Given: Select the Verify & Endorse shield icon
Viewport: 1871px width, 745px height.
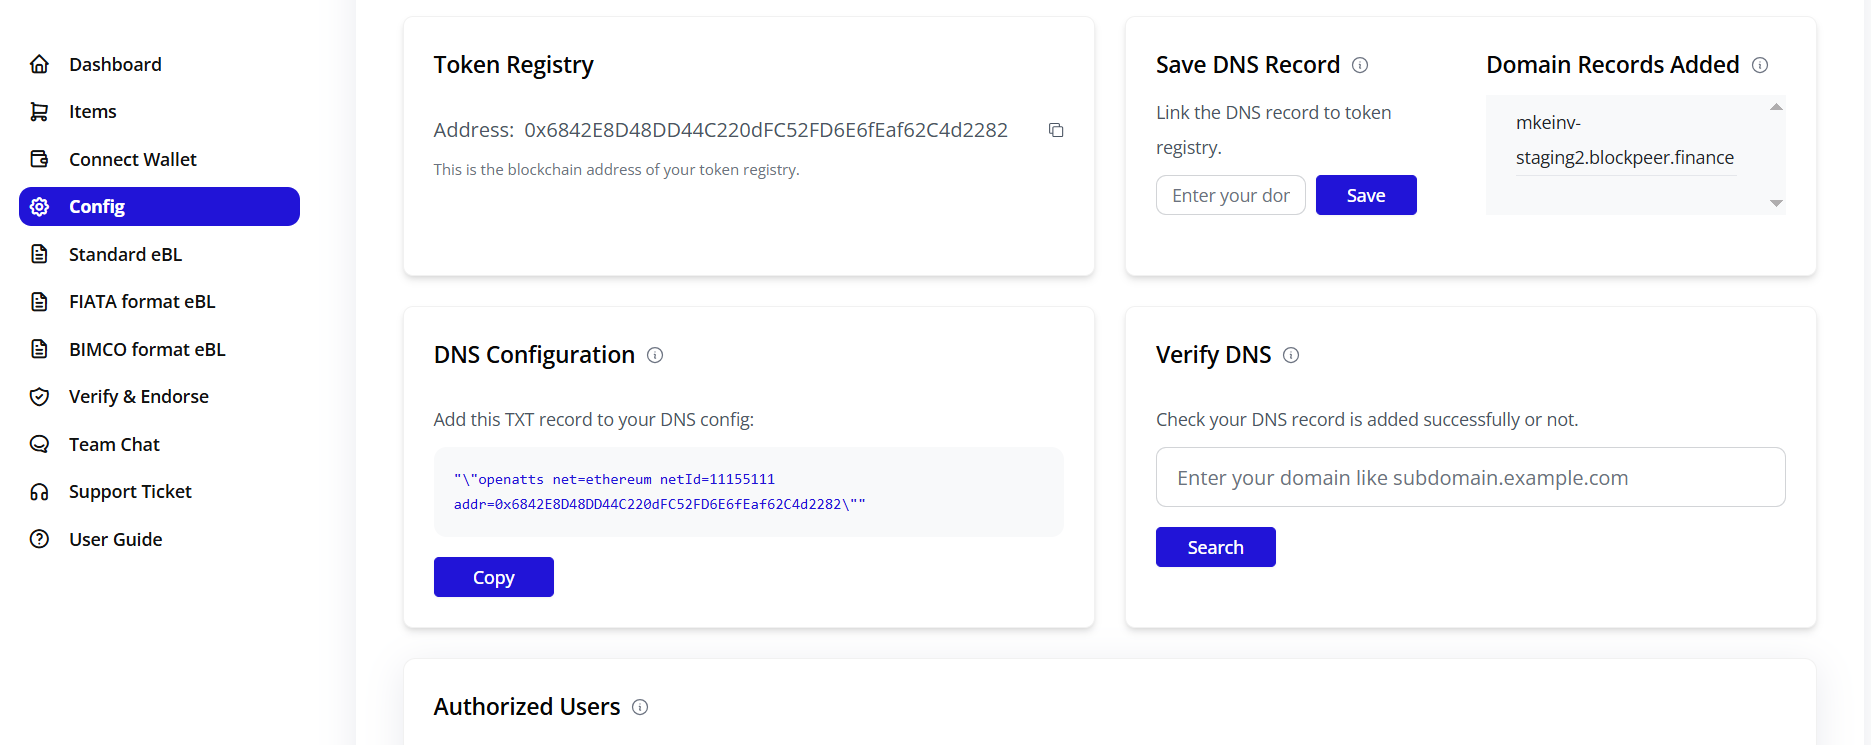Looking at the screenshot, I should pyautogui.click(x=38, y=396).
